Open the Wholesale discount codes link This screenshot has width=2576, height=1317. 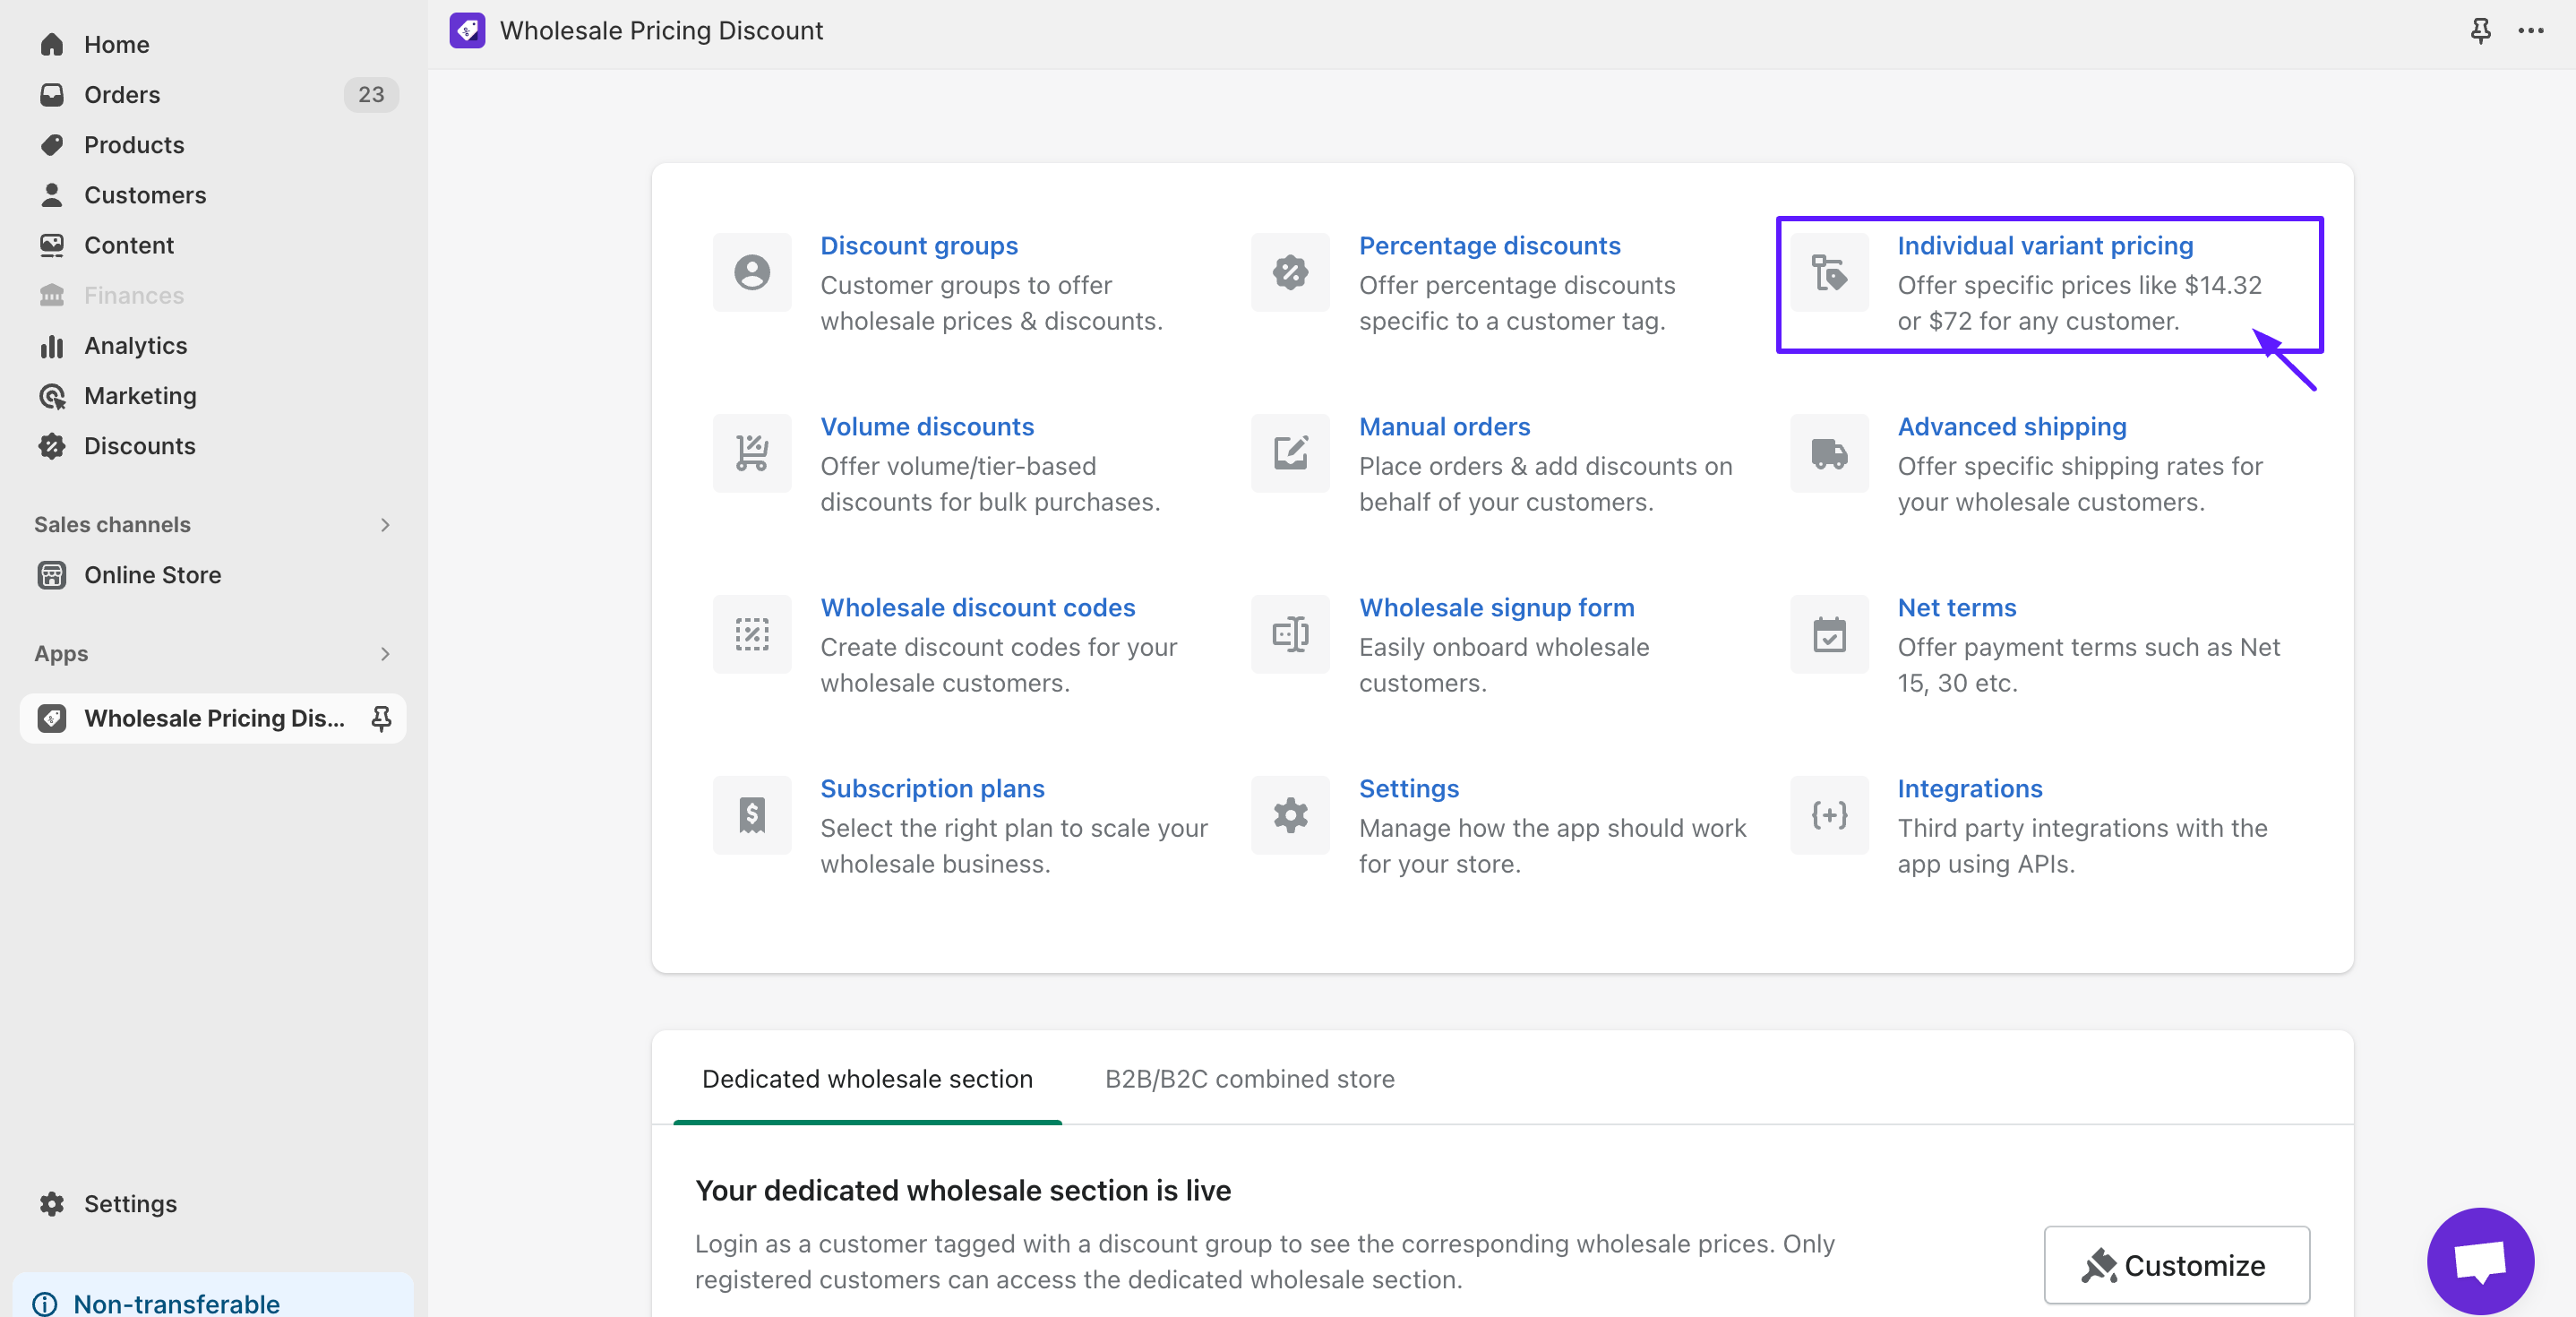pos(977,607)
